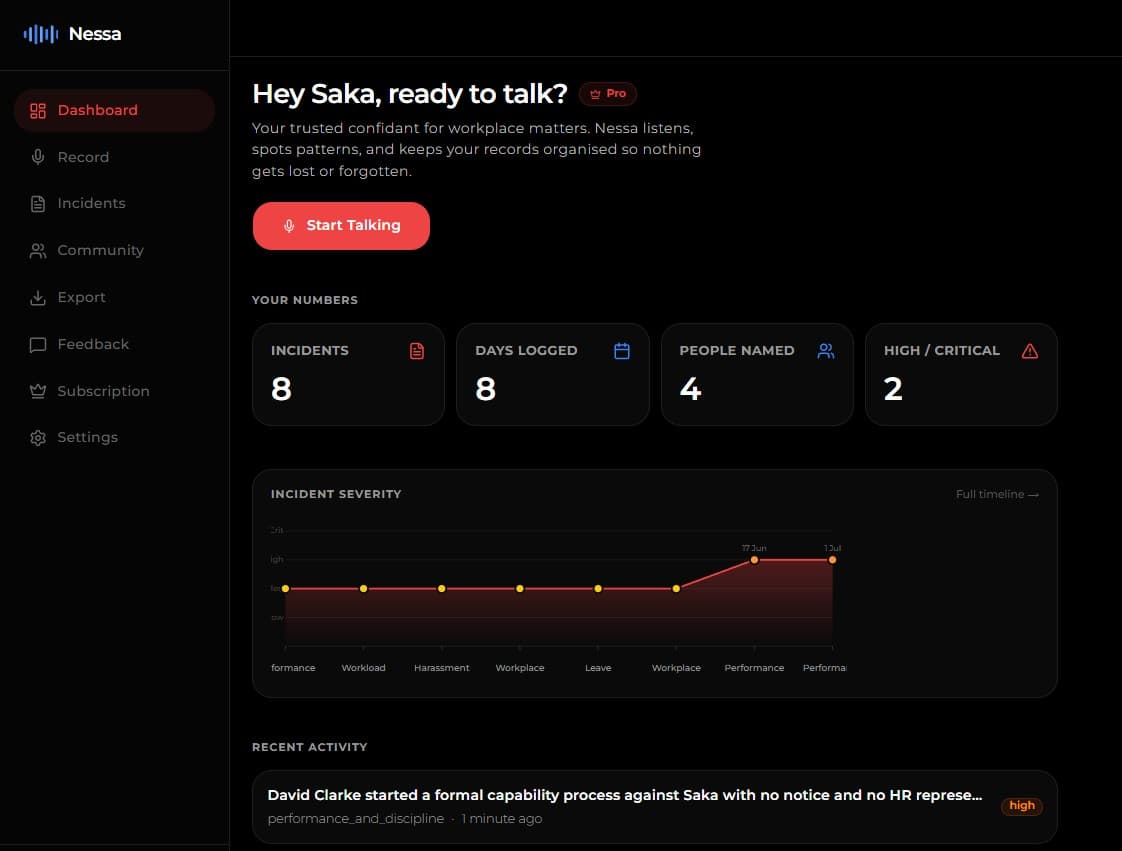Click the crown icon in the Pro badge
1122x851 pixels.
tap(595, 94)
